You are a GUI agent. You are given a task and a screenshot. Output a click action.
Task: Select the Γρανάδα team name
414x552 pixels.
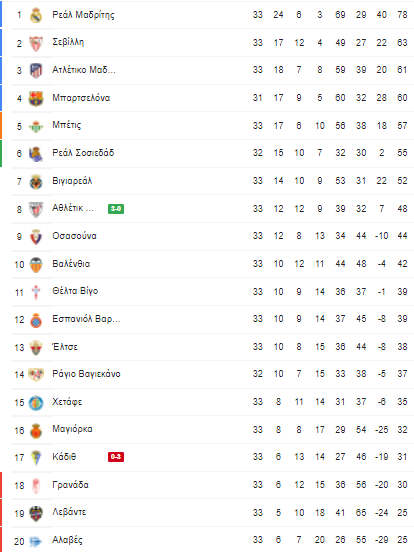pos(70,485)
